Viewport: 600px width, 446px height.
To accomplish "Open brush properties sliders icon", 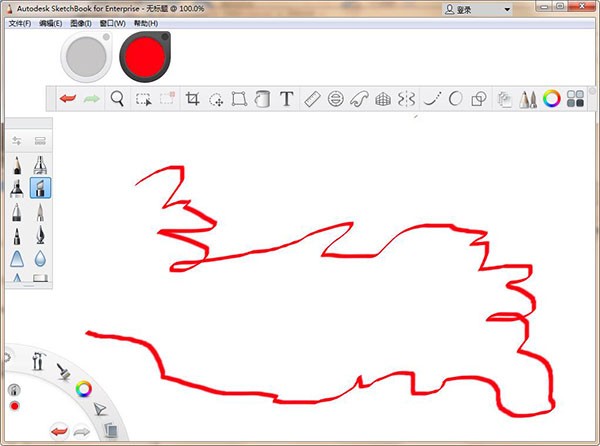I will click(17, 141).
